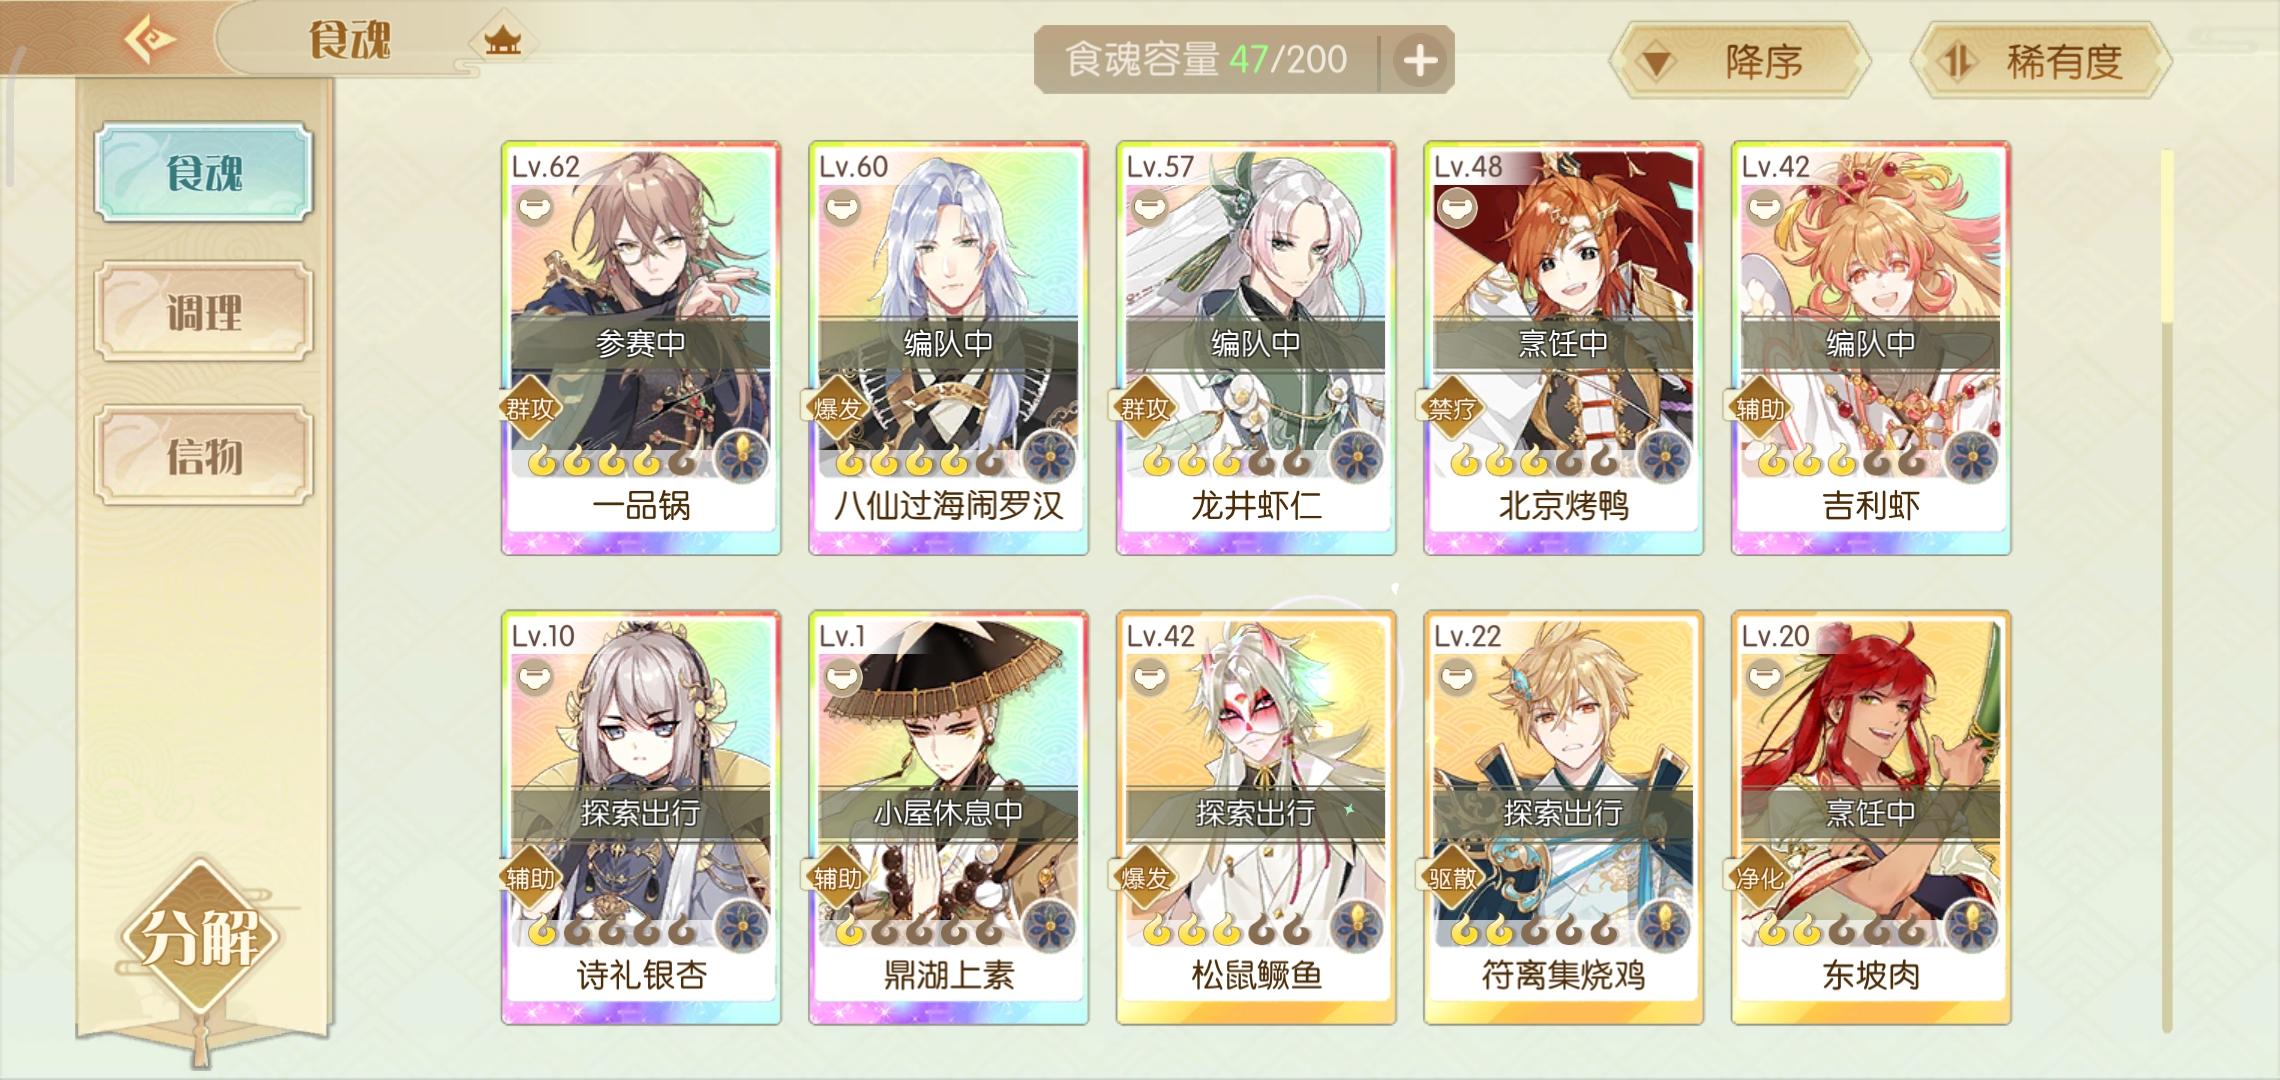2280x1080 pixels.
Task: Select the 诗礼银杏 character card
Action: click(x=641, y=818)
